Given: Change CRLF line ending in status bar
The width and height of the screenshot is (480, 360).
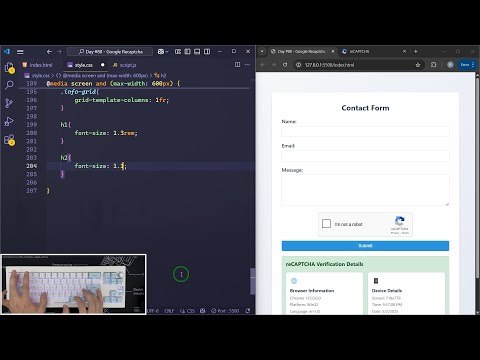Looking at the screenshot, I should pyautogui.click(x=169, y=311).
